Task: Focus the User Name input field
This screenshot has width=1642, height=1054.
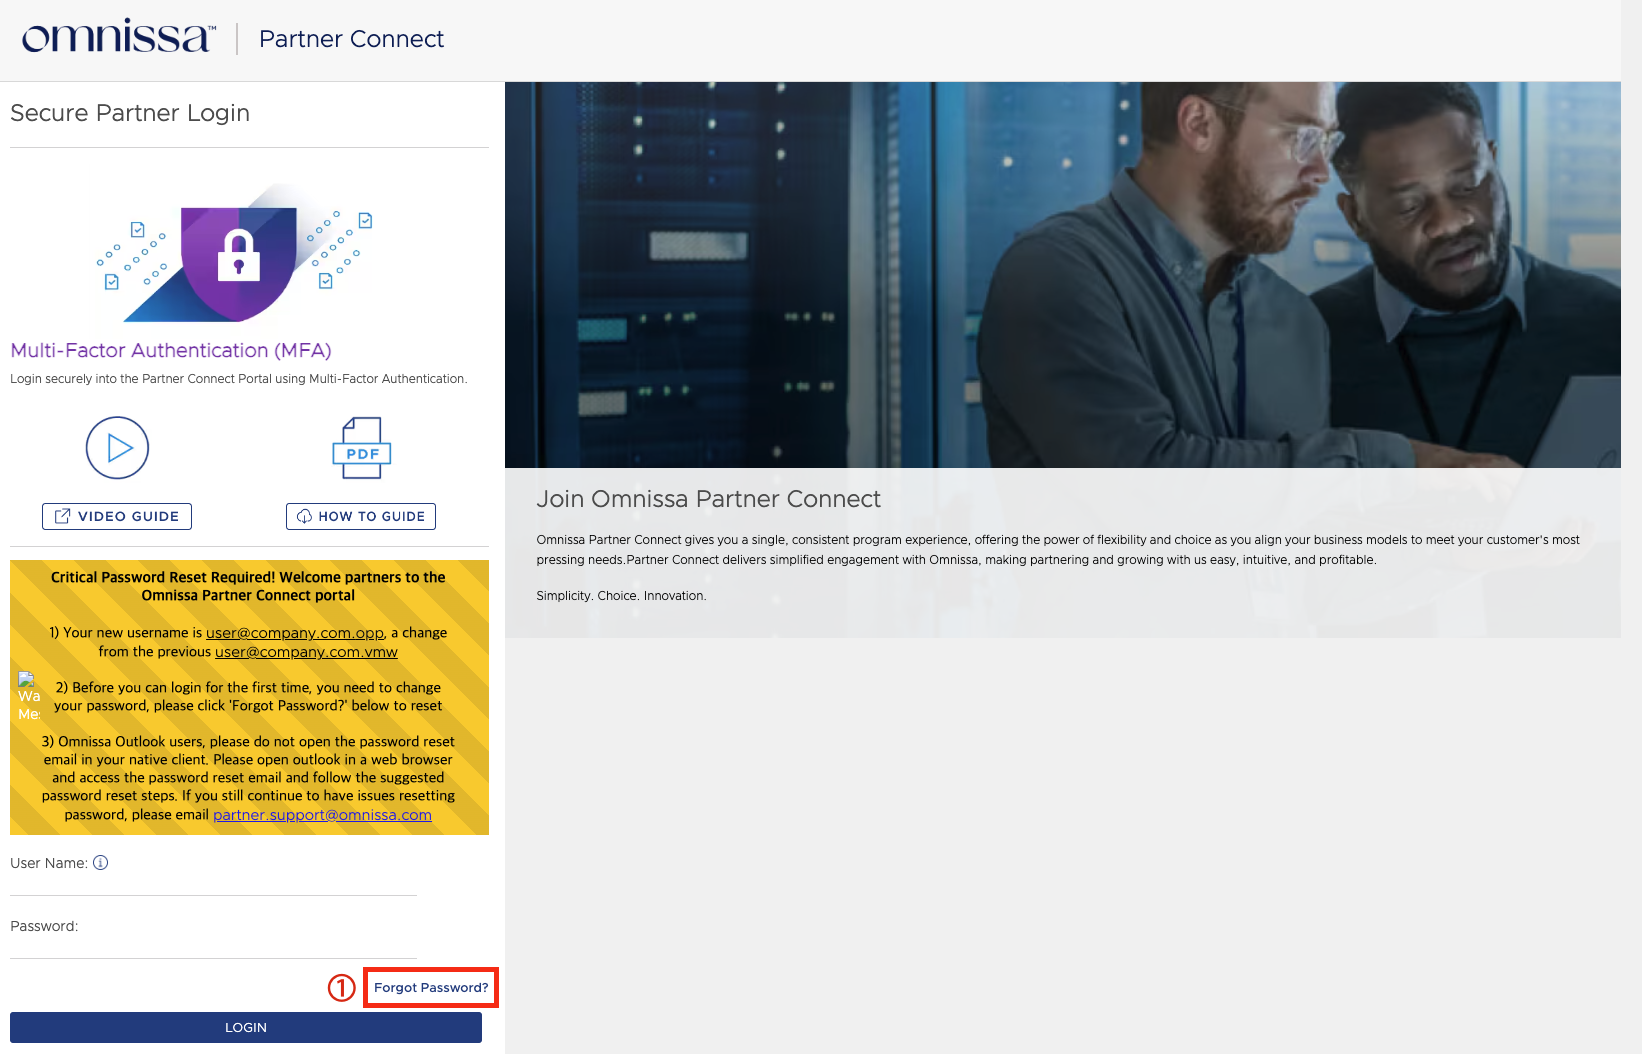Action: tap(213, 883)
